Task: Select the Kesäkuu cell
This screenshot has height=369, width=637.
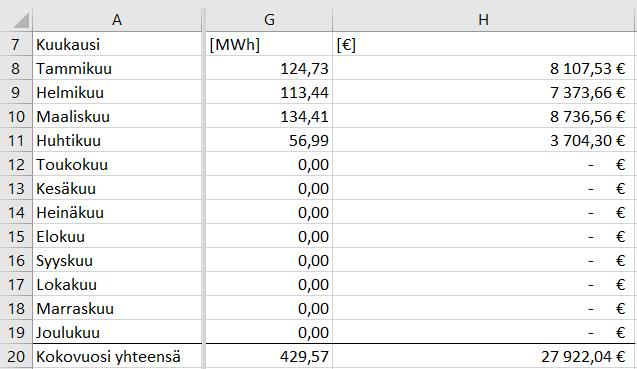Action: coord(117,188)
